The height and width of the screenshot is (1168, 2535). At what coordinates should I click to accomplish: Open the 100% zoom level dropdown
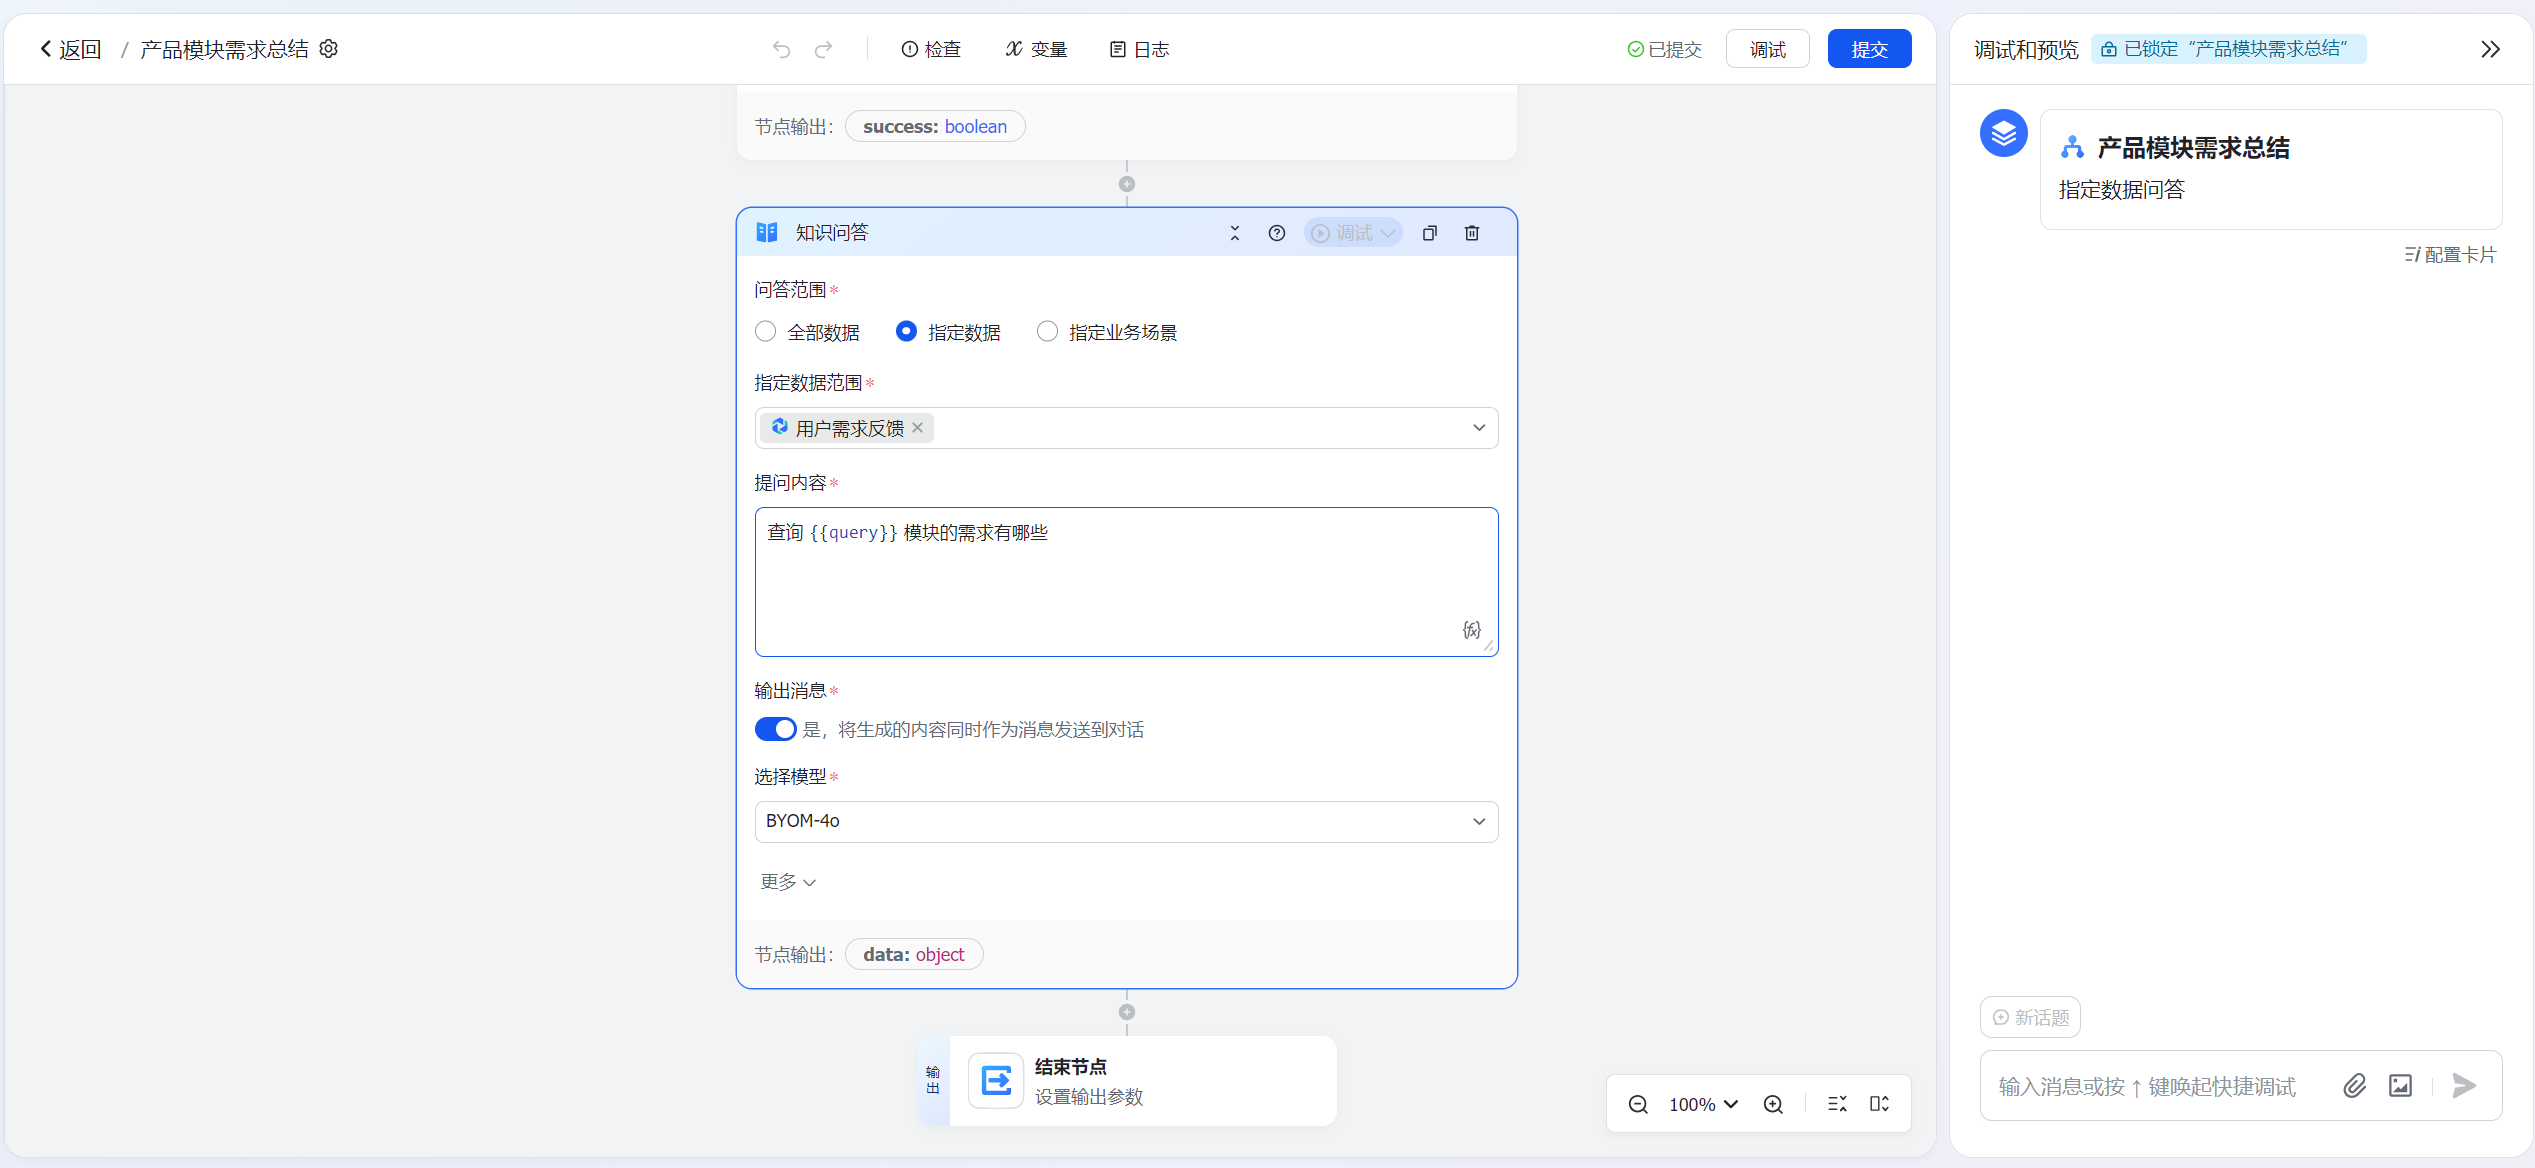1703,1104
